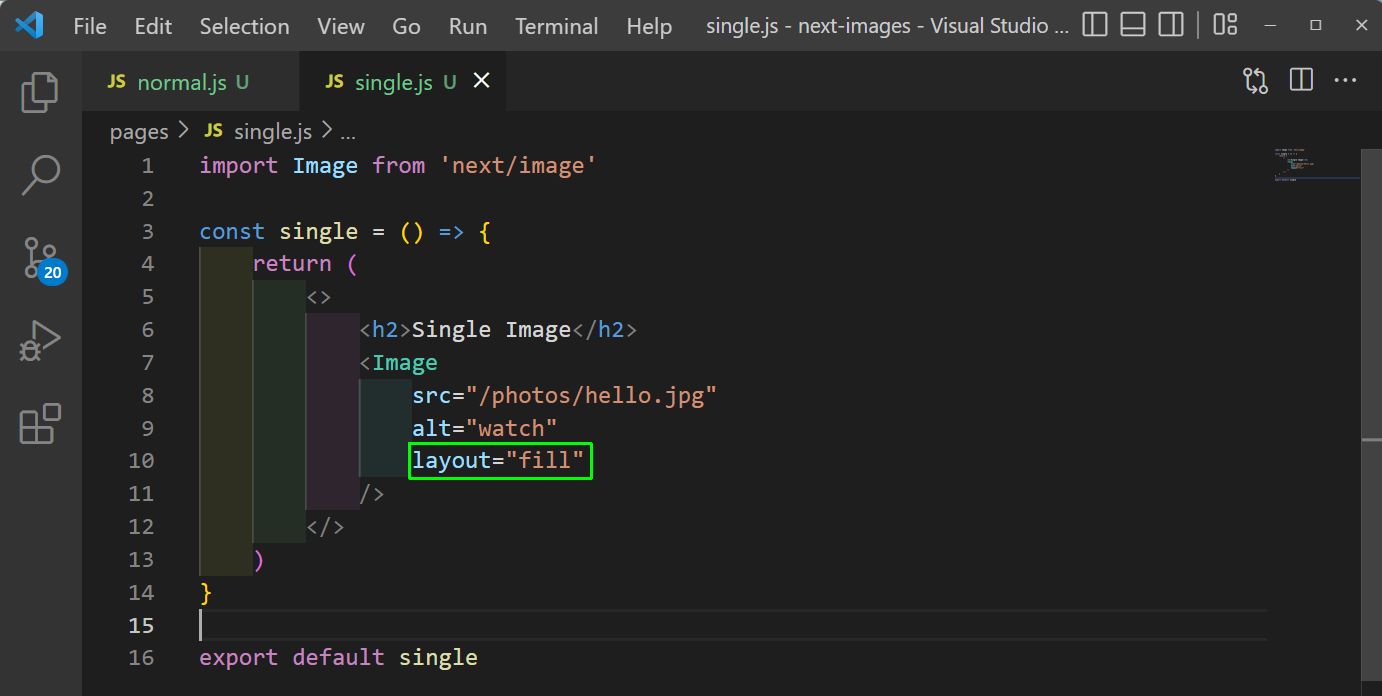The height and width of the screenshot is (696, 1382).
Task: Open the File menu
Action: point(90,26)
